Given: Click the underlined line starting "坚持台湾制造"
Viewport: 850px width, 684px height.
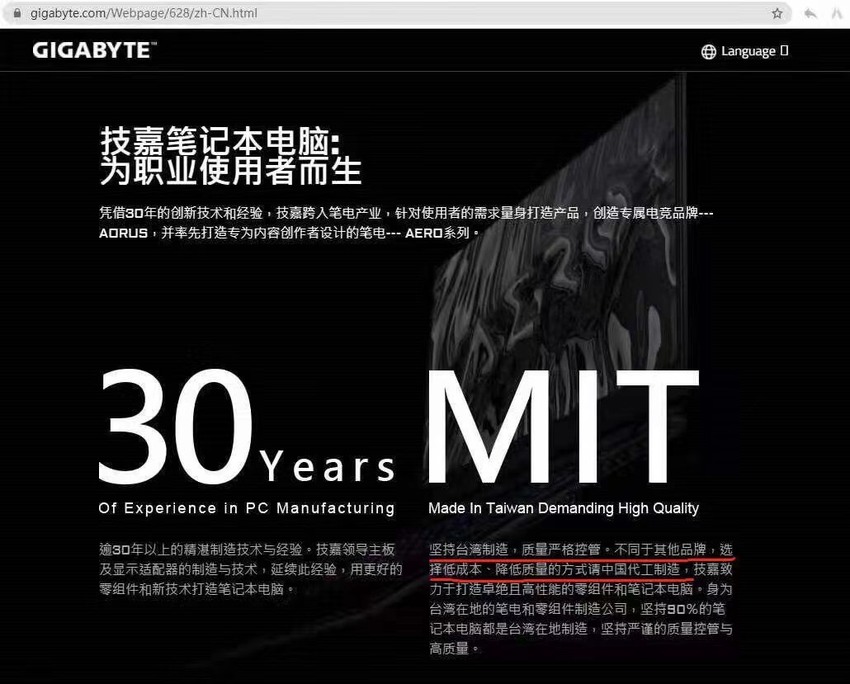Looking at the screenshot, I should coord(581,550).
